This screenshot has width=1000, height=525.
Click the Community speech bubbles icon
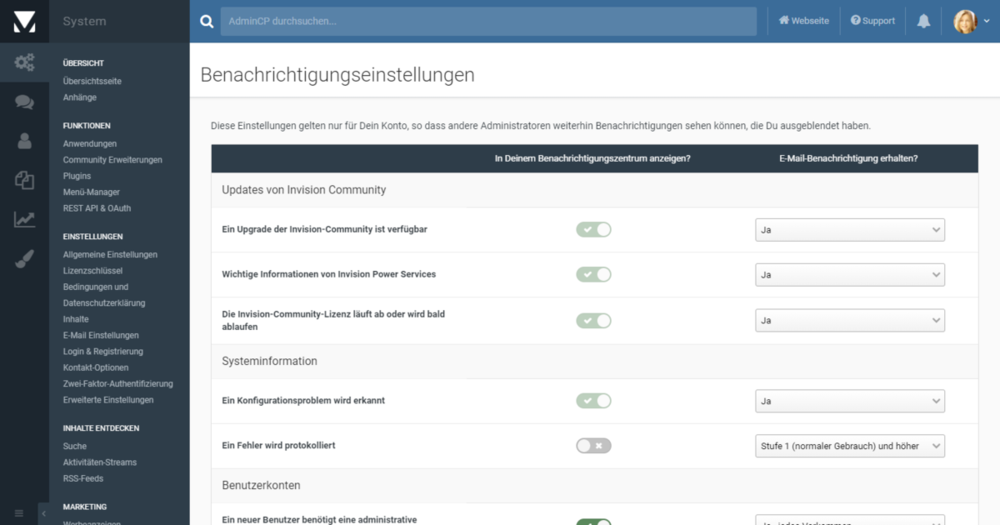(24, 102)
